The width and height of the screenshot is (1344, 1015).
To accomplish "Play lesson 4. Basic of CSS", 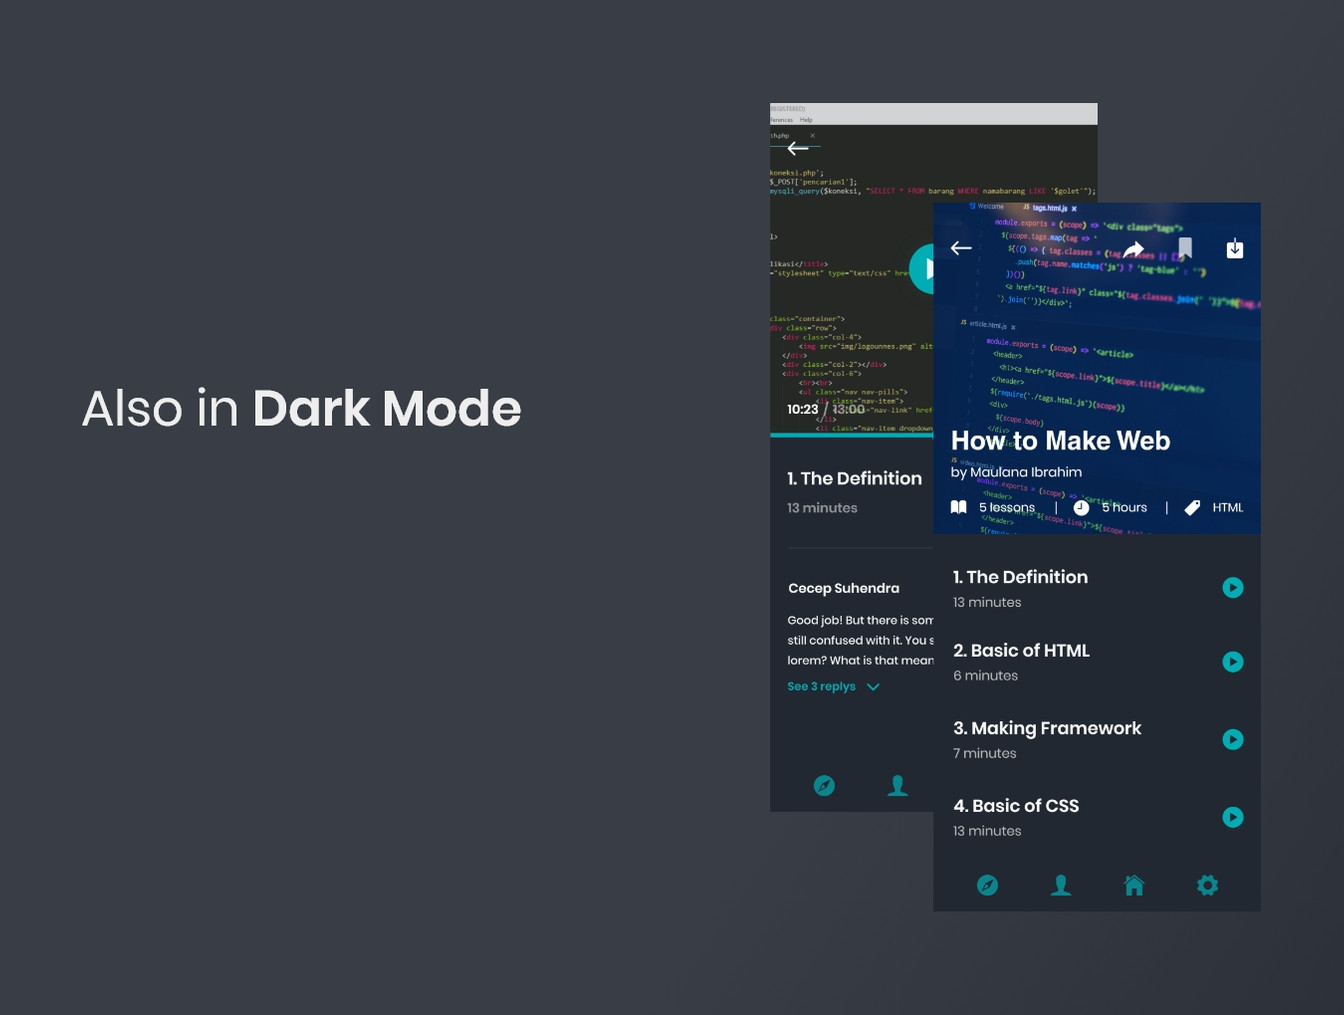I will (x=1233, y=817).
